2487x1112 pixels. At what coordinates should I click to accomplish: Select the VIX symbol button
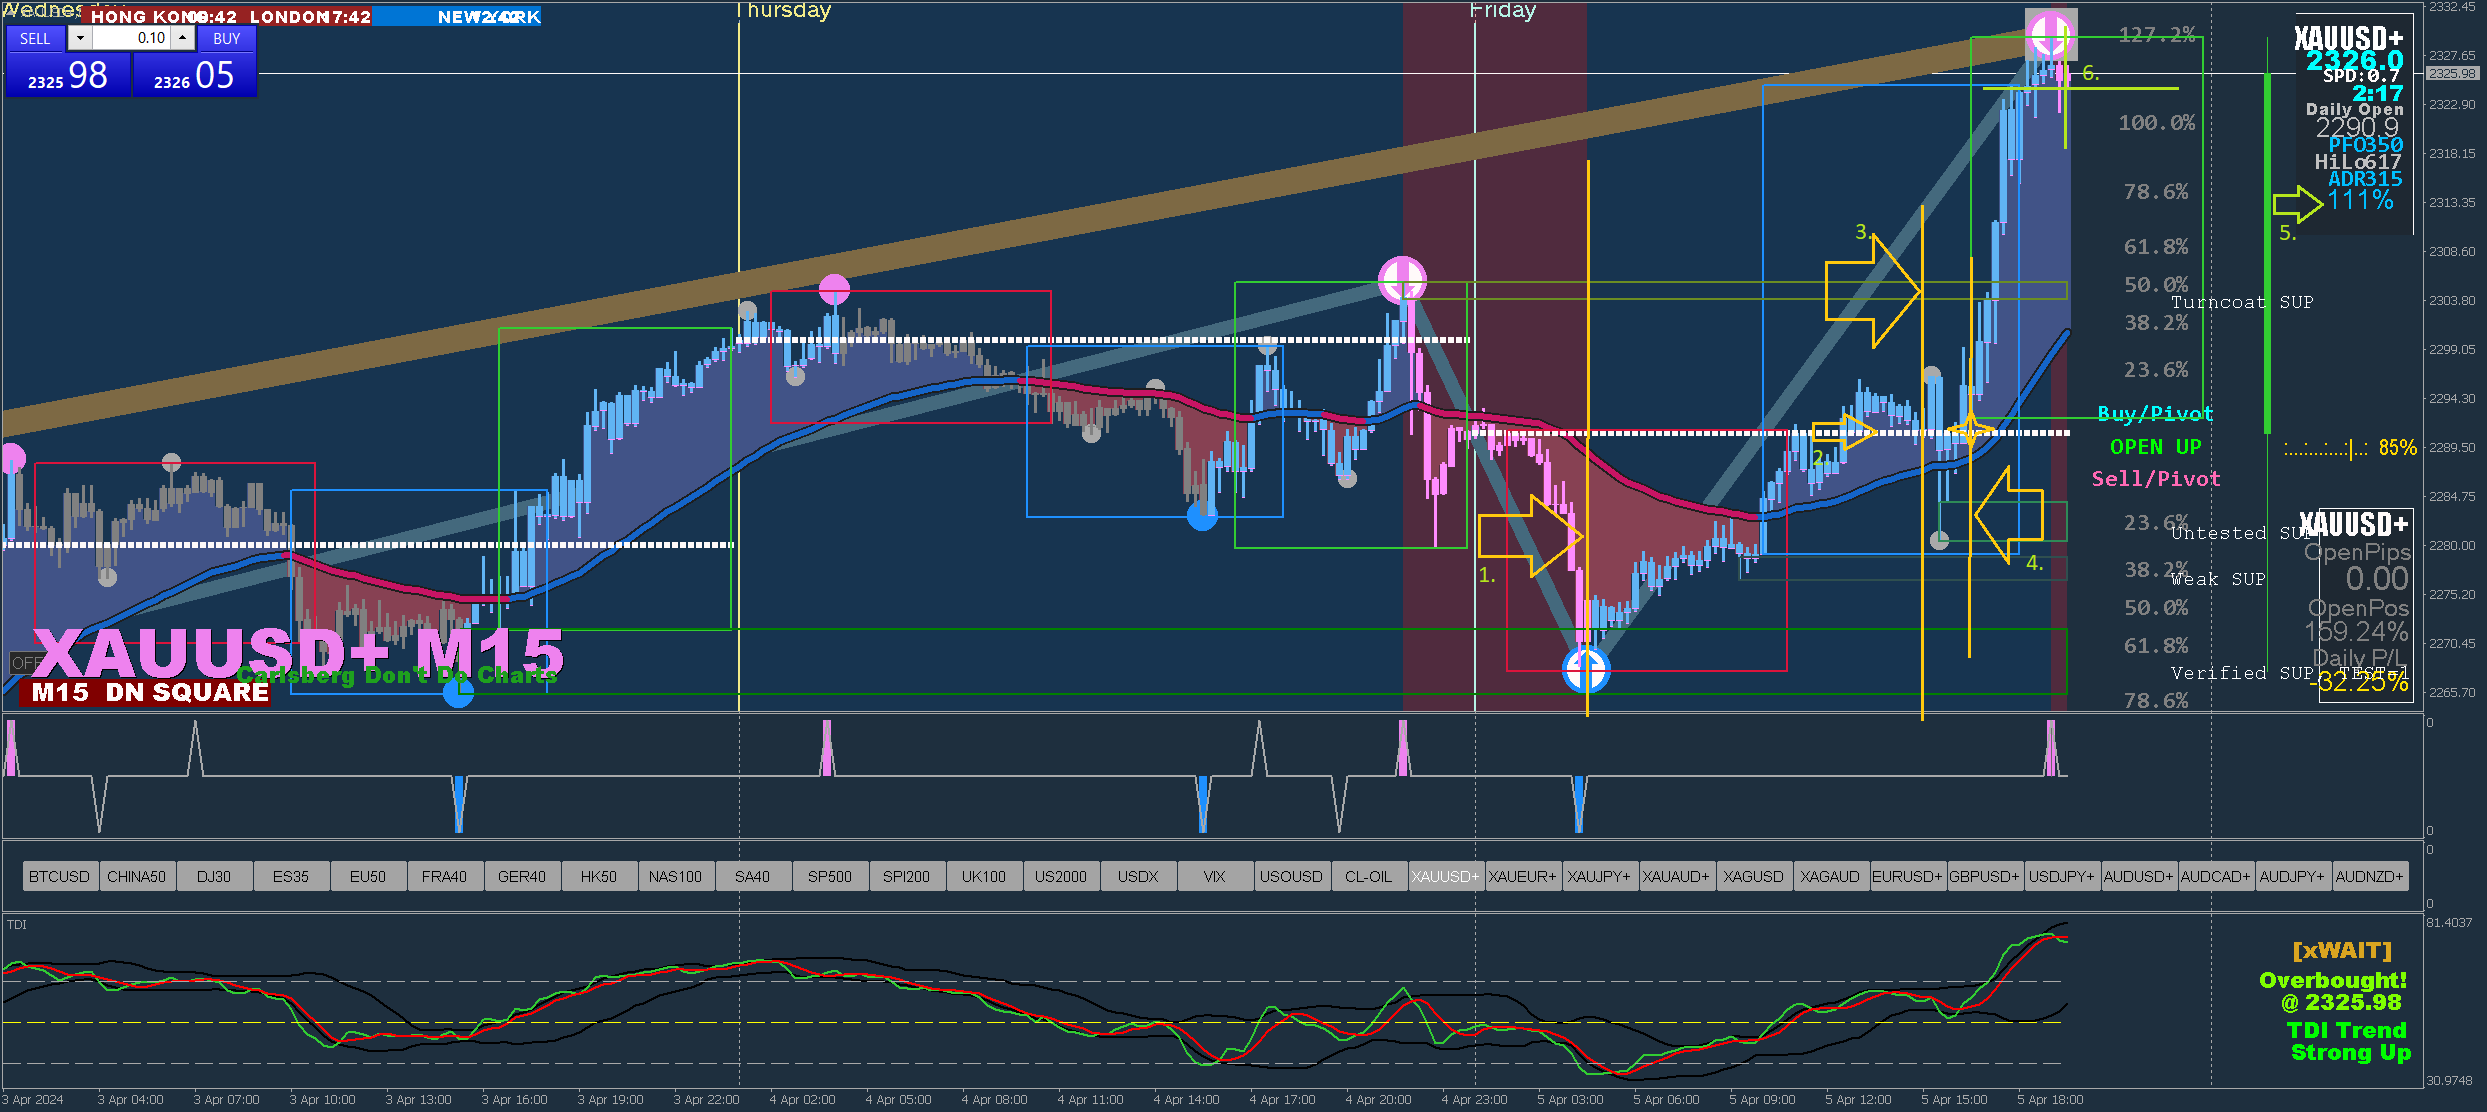(x=1214, y=877)
